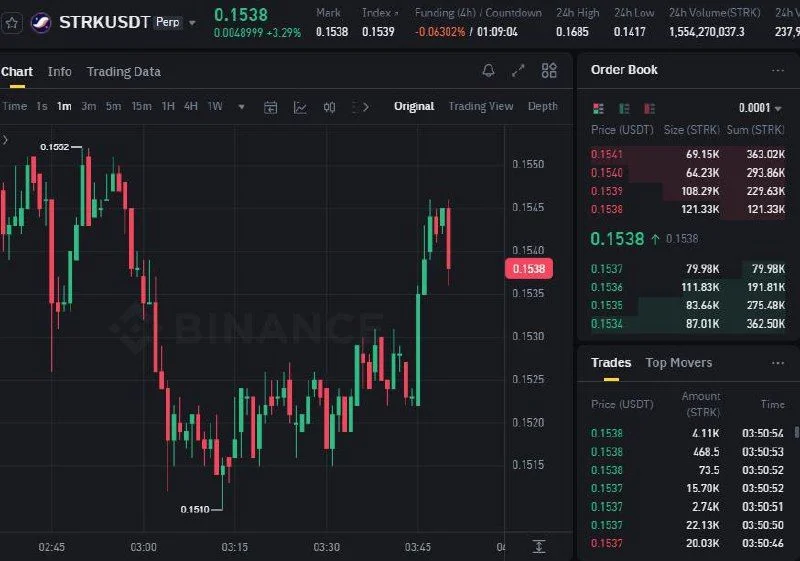The image size is (800, 561).
Task: Switch to the Trading View chart
Action: click(481, 106)
